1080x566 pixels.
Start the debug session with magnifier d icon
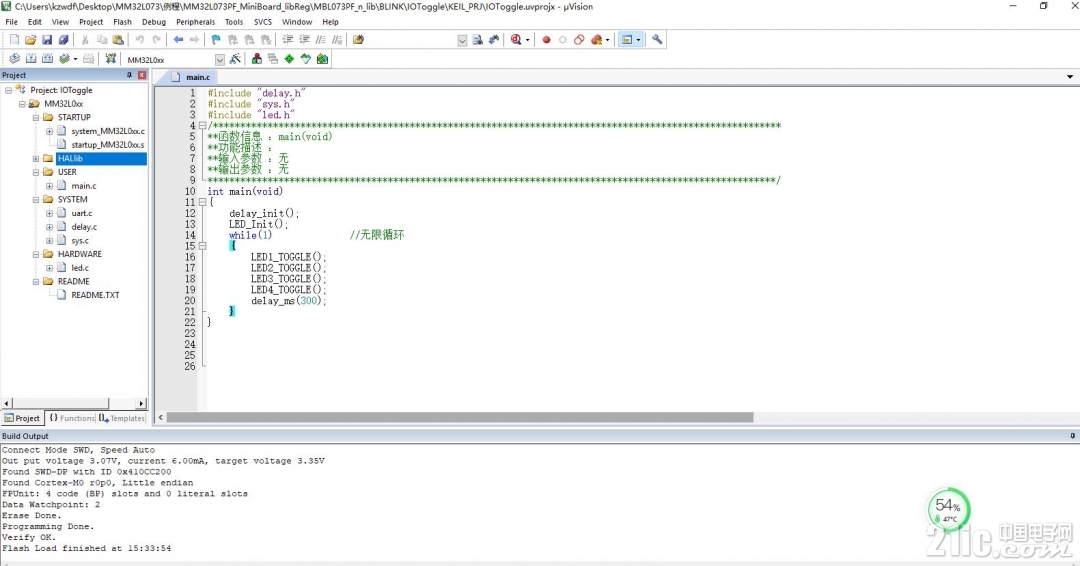tap(516, 40)
